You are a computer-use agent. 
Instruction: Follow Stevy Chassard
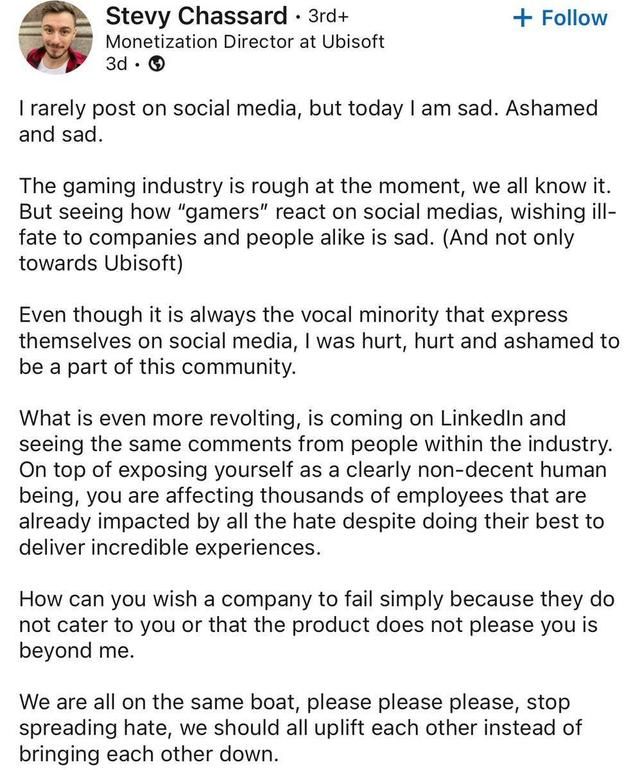[559, 18]
